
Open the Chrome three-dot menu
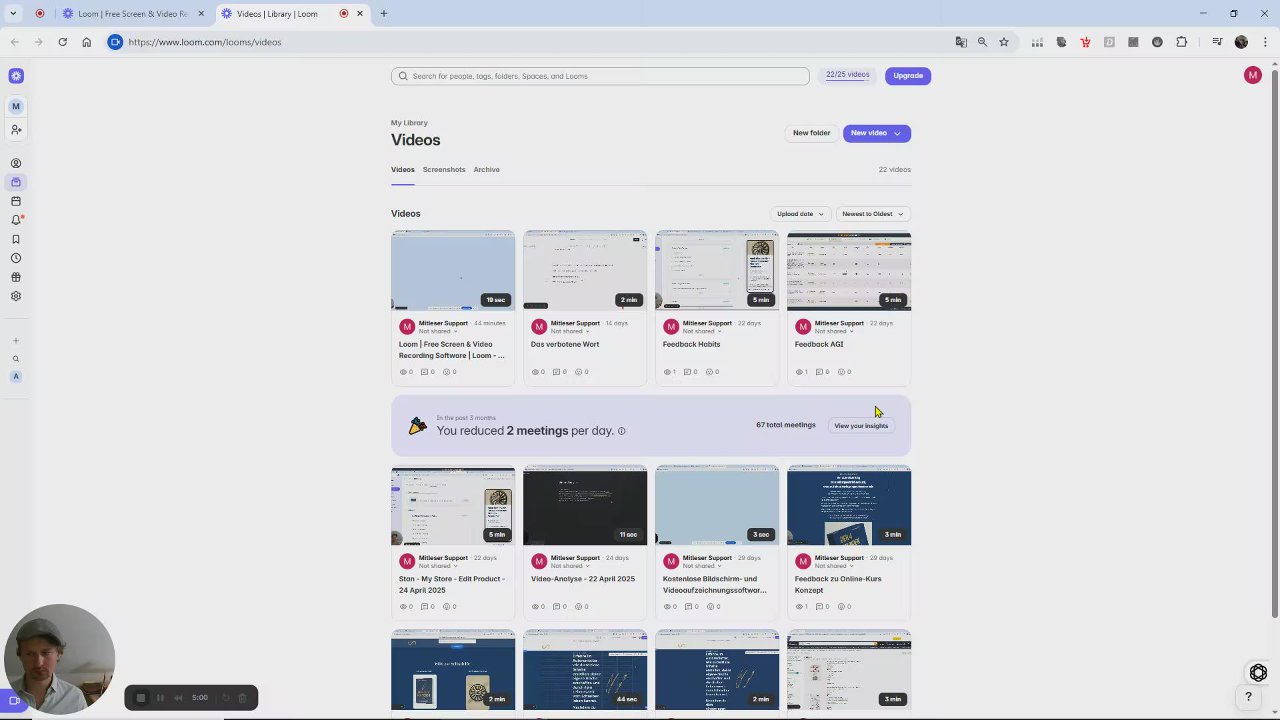(x=1265, y=42)
